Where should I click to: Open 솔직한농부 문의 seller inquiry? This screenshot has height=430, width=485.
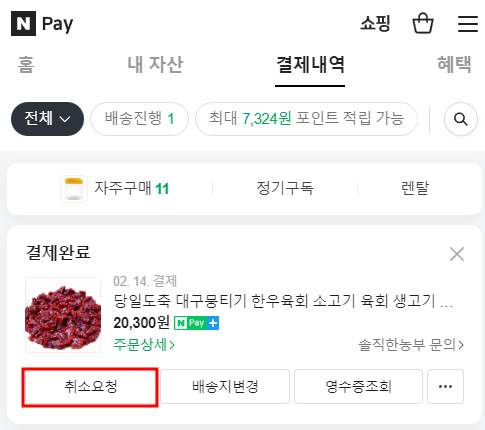[411, 345]
